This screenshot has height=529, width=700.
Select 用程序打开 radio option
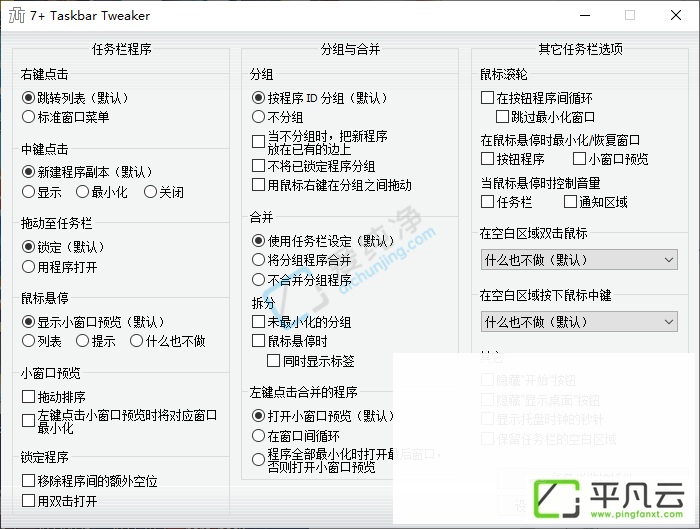tap(28, 267)
